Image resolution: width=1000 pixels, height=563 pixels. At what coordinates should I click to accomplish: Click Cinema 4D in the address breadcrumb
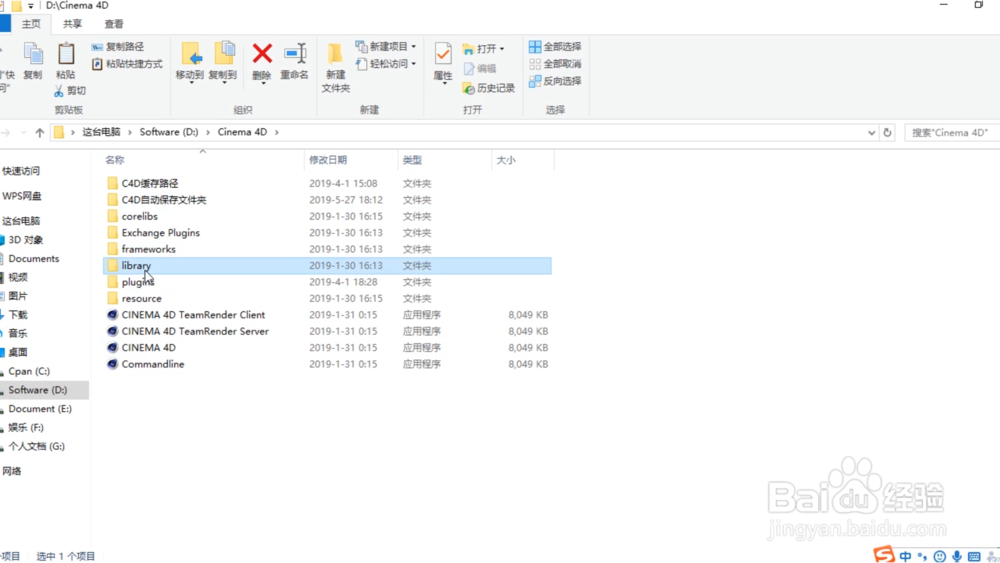point(242,132)
